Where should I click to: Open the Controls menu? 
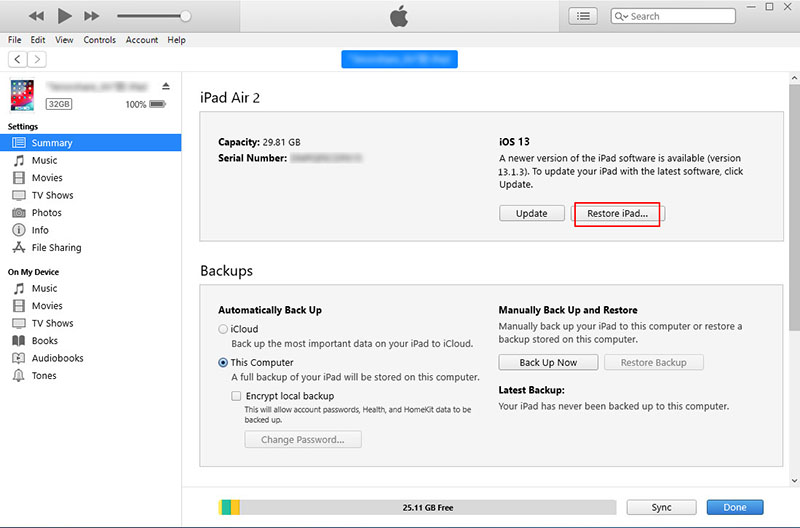99,40
